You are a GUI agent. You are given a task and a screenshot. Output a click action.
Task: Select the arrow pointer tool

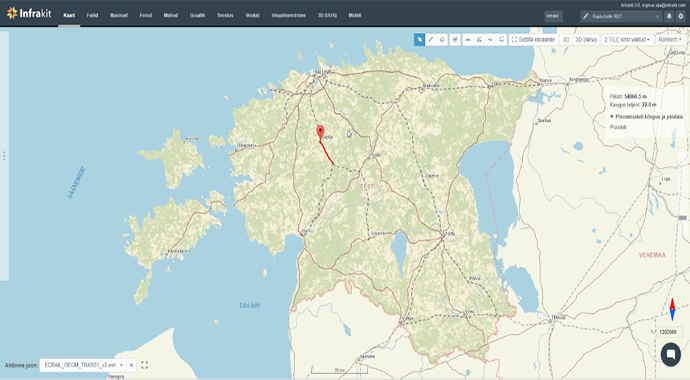coord(419,40)
